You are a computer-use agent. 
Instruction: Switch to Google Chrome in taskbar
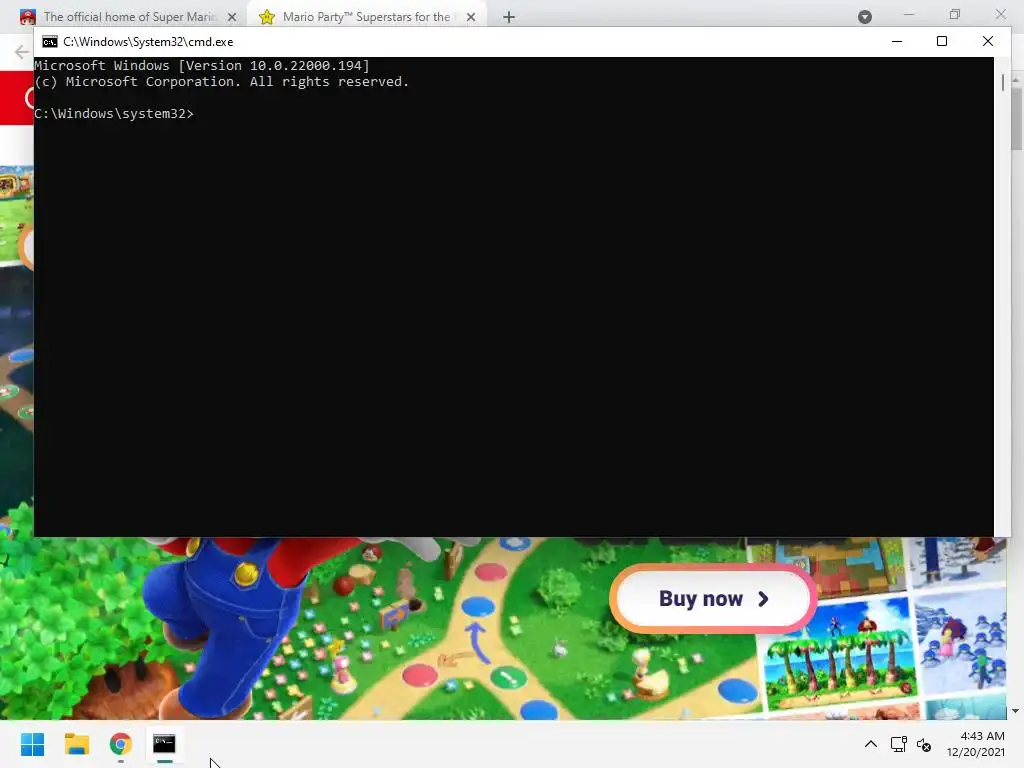coord(120,744)
